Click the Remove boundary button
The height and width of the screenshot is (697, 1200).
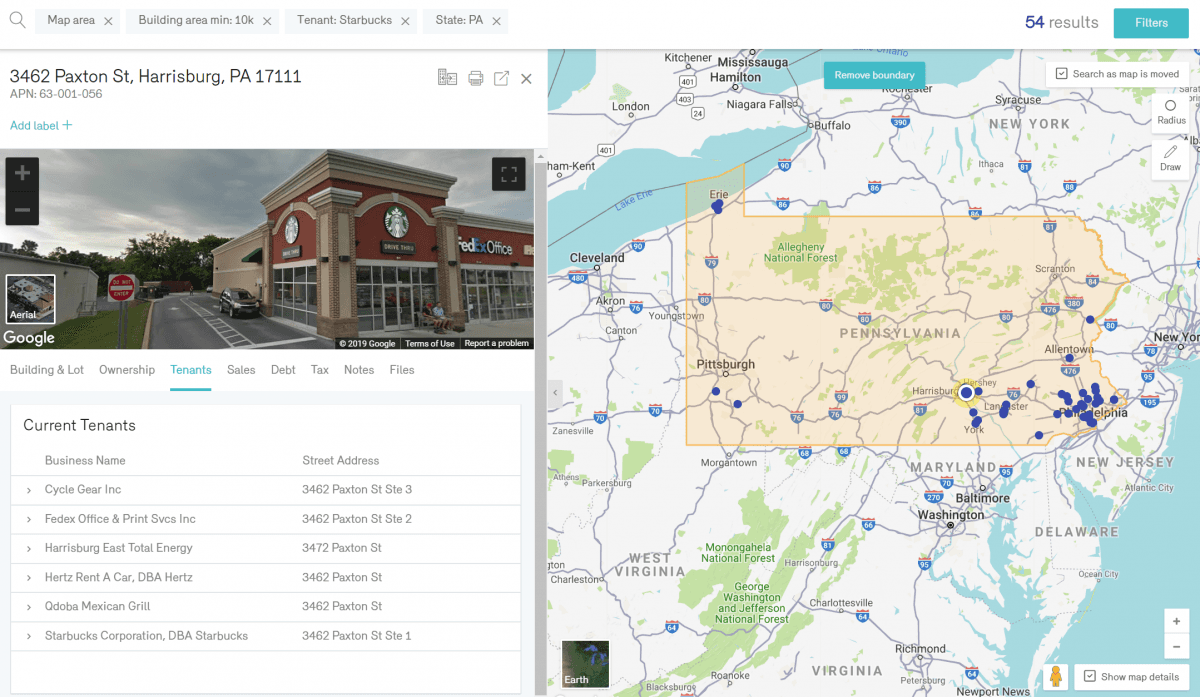[874, 75]
